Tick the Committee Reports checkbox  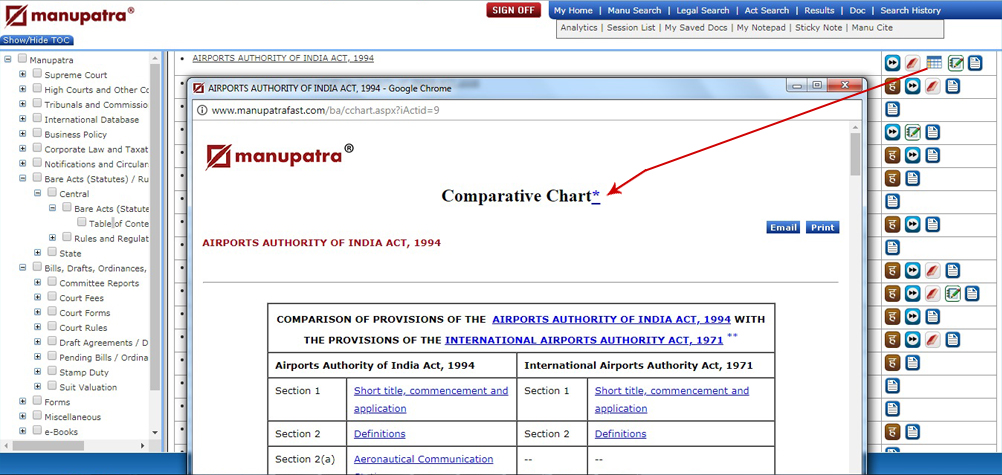pos(52,282)
